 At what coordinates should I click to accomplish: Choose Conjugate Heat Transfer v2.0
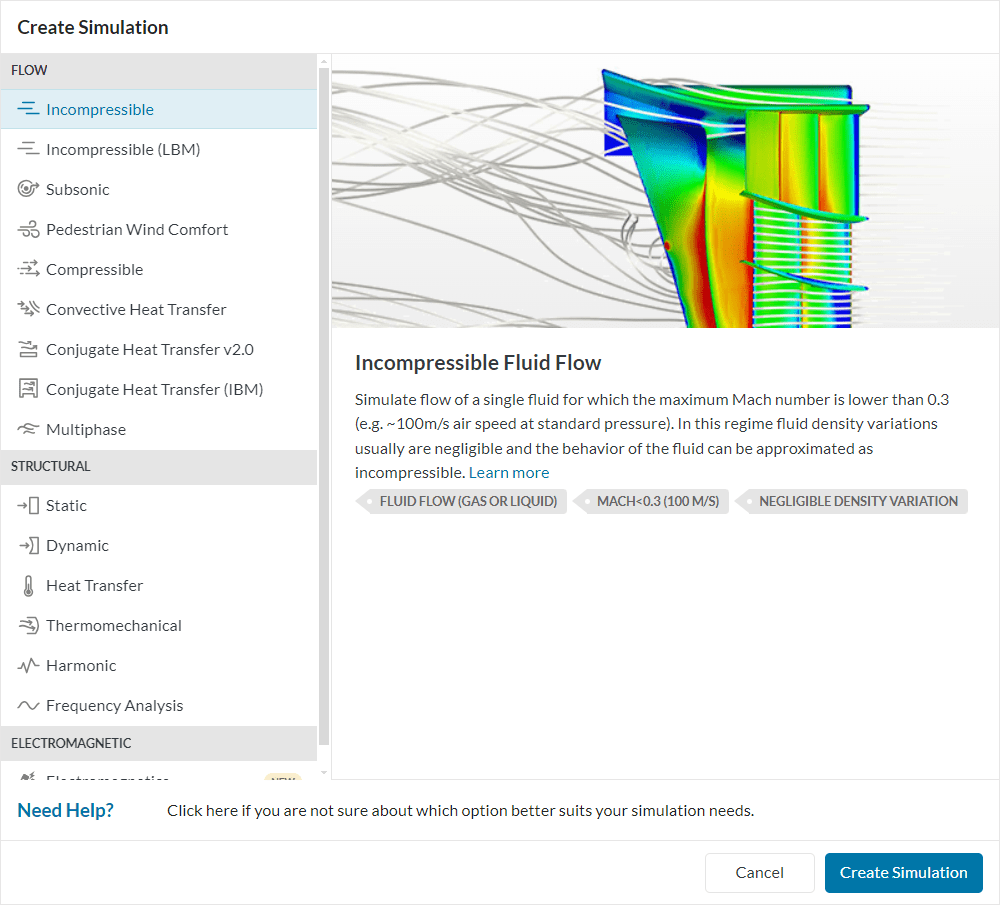pyautogui.click(x=149, y=350)
